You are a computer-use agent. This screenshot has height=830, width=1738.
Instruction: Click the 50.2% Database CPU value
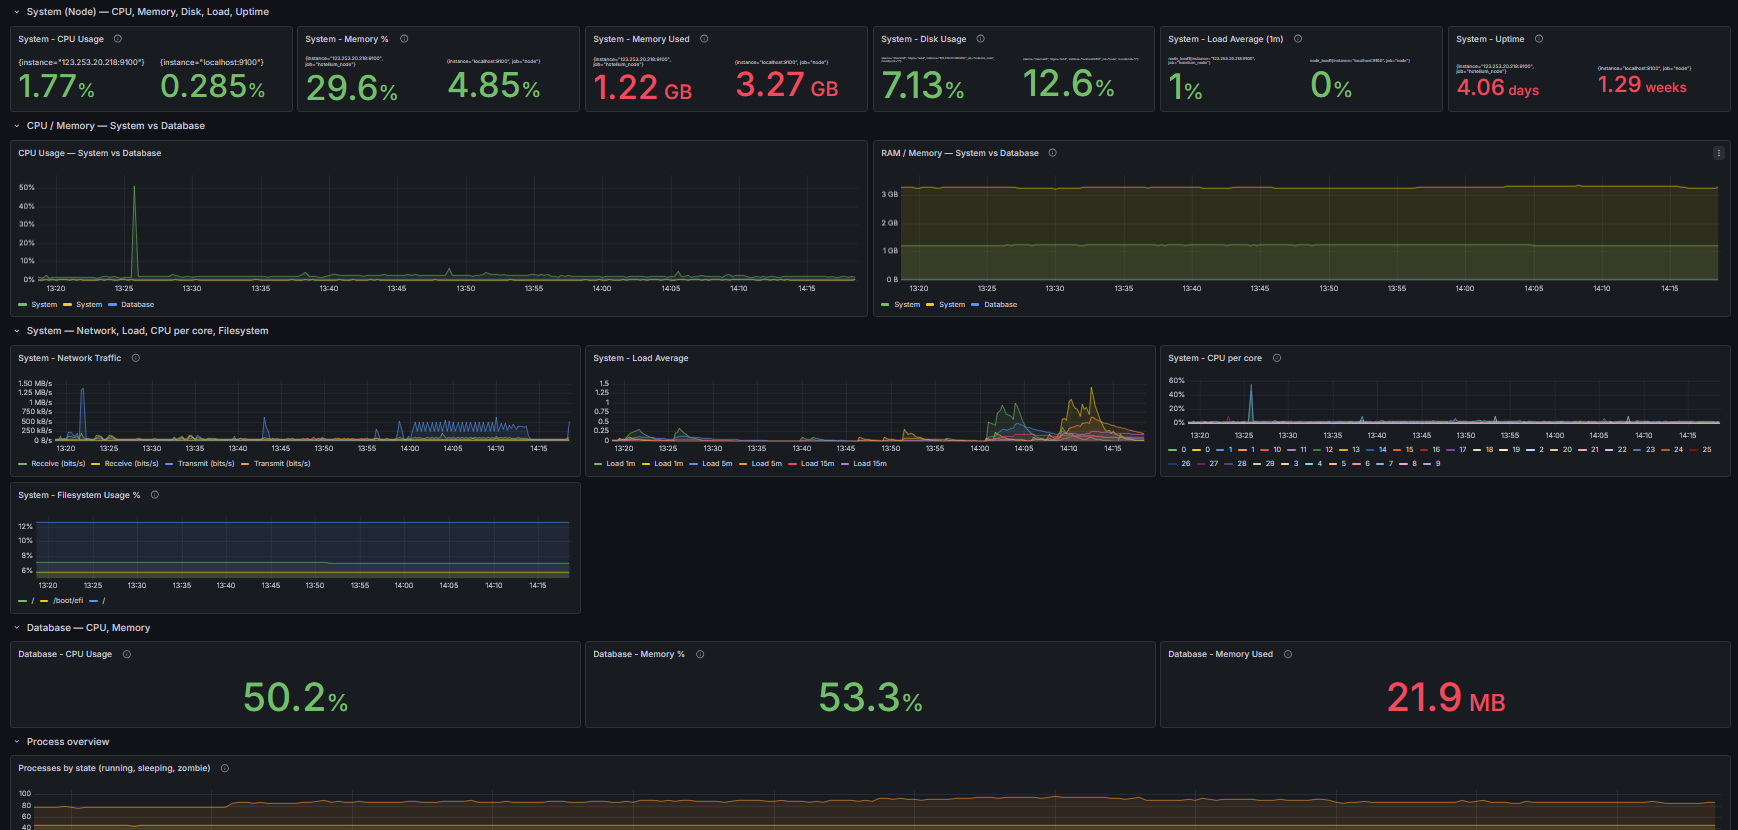click(296, 697)
